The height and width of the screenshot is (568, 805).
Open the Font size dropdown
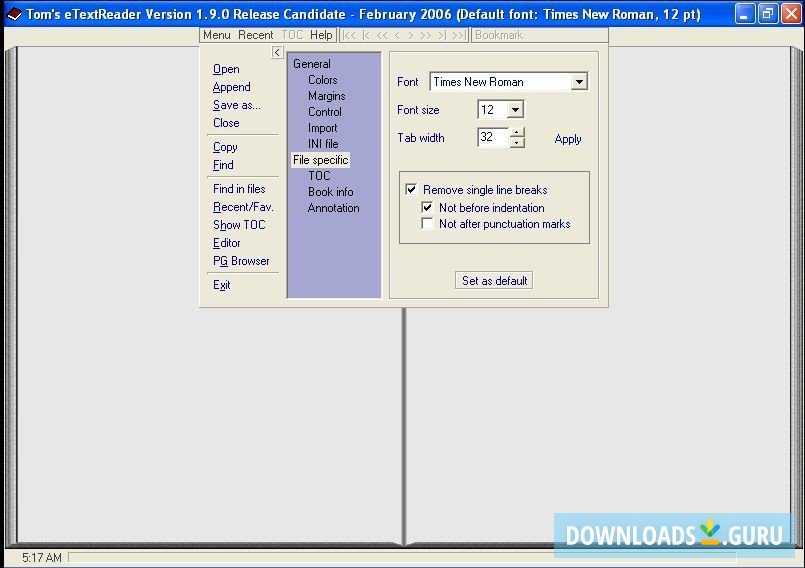coord(515,109)
